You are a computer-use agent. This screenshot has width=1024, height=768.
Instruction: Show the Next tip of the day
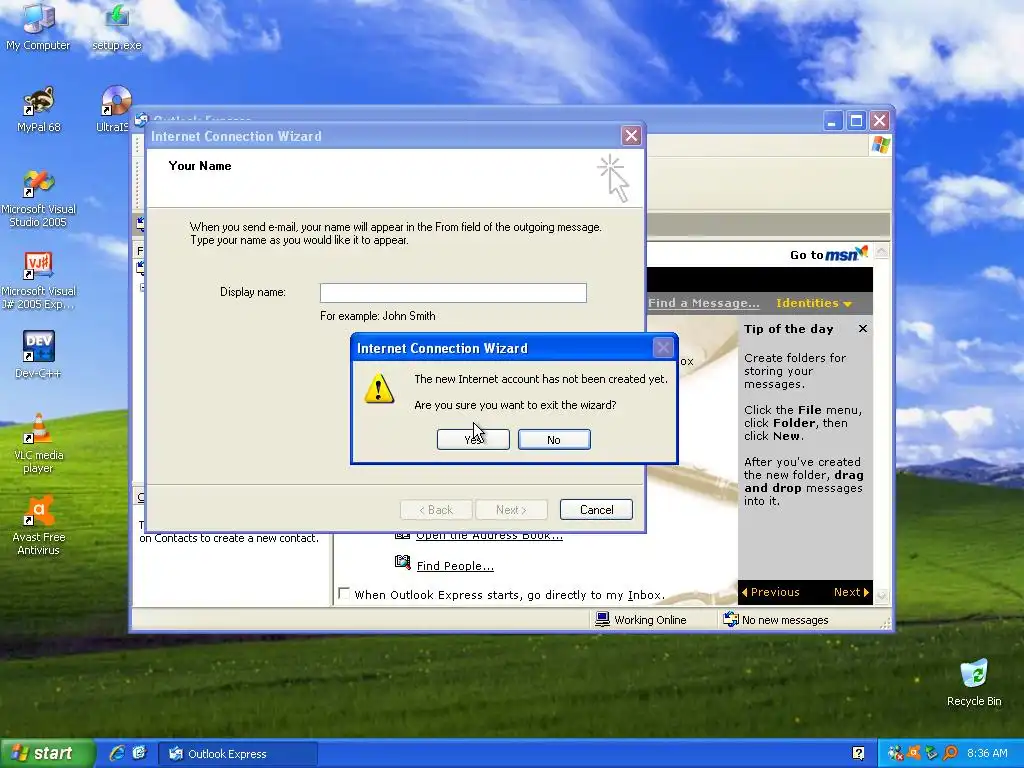pyautogui.click(x=852, y=592)
